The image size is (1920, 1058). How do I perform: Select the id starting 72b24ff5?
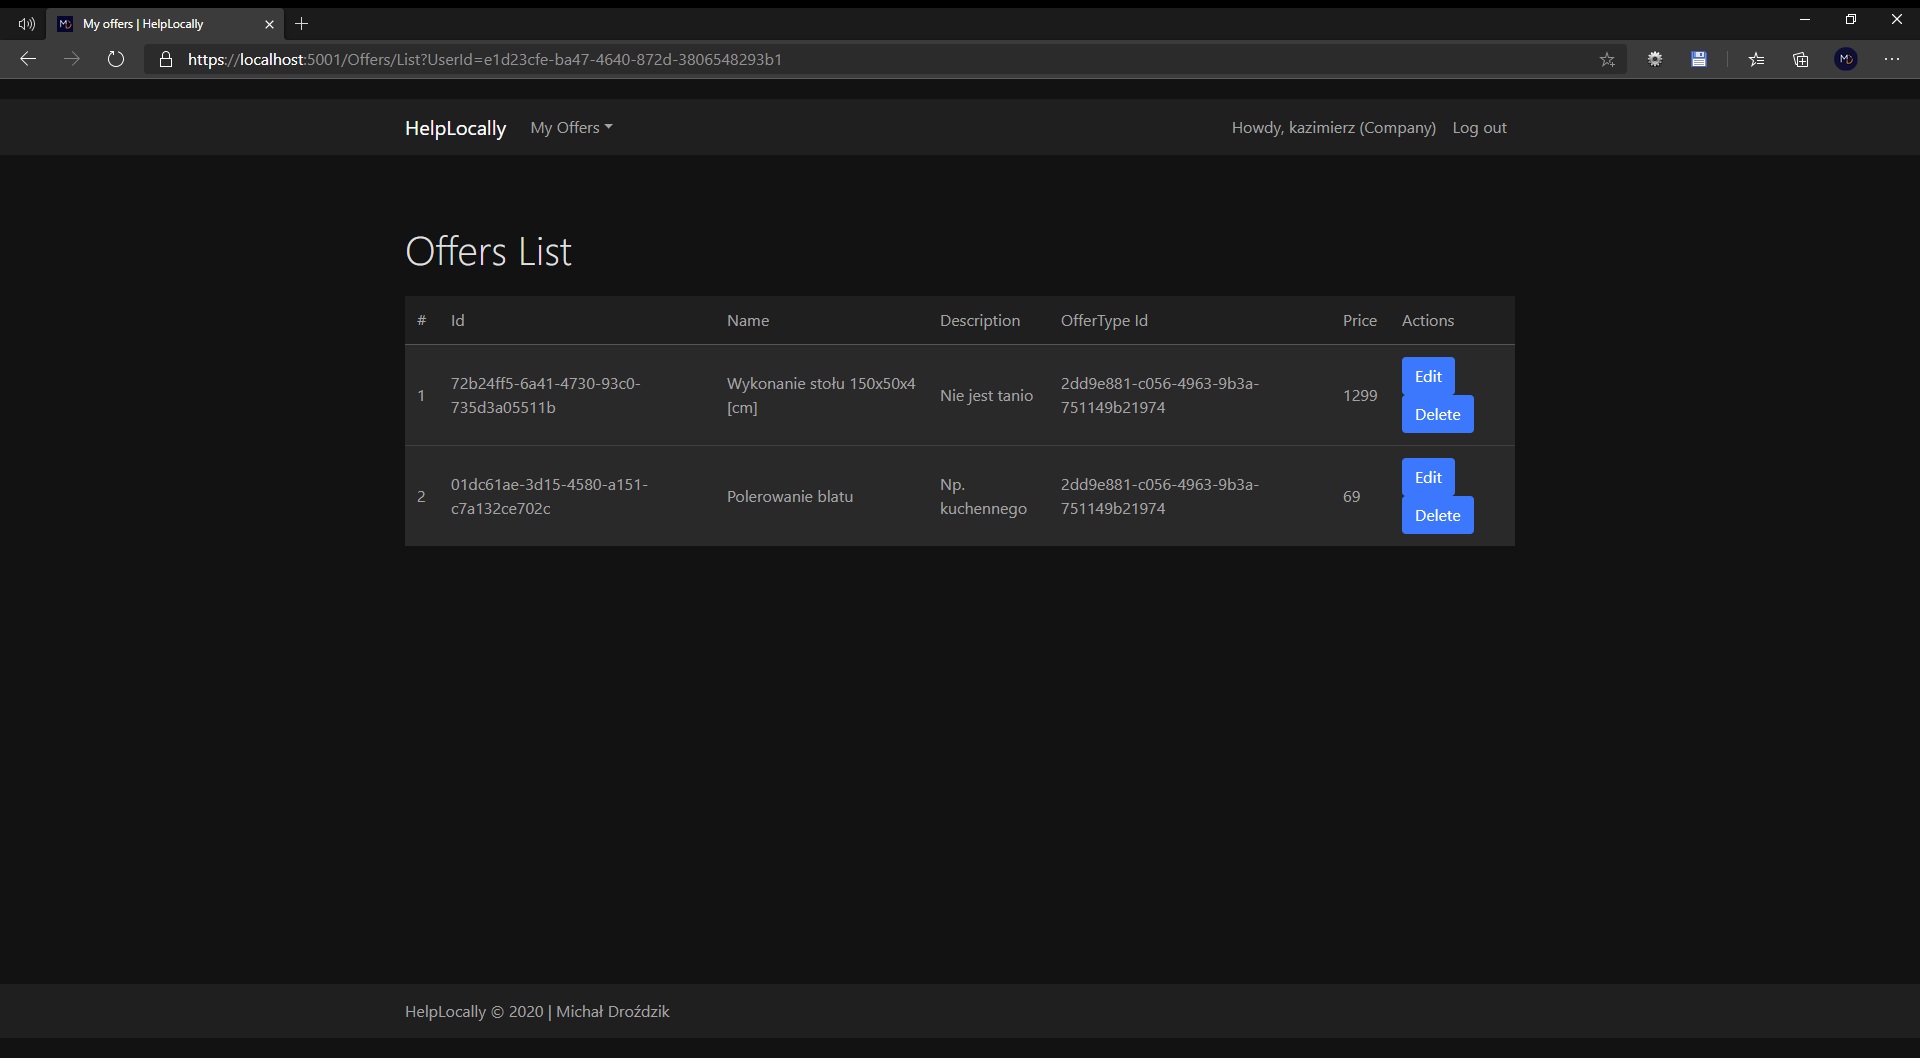coord(545,395)
